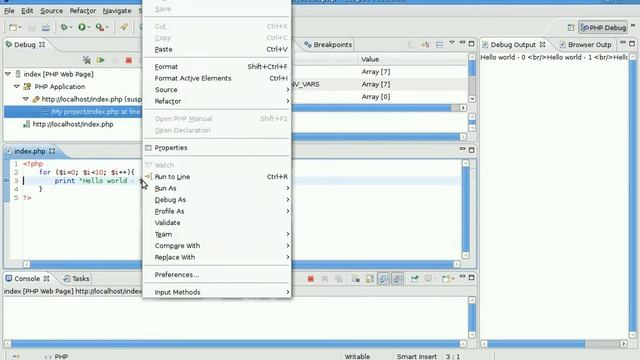Open the Source submenu in context menu
This screenshot has height=360, width=640.
217,89
